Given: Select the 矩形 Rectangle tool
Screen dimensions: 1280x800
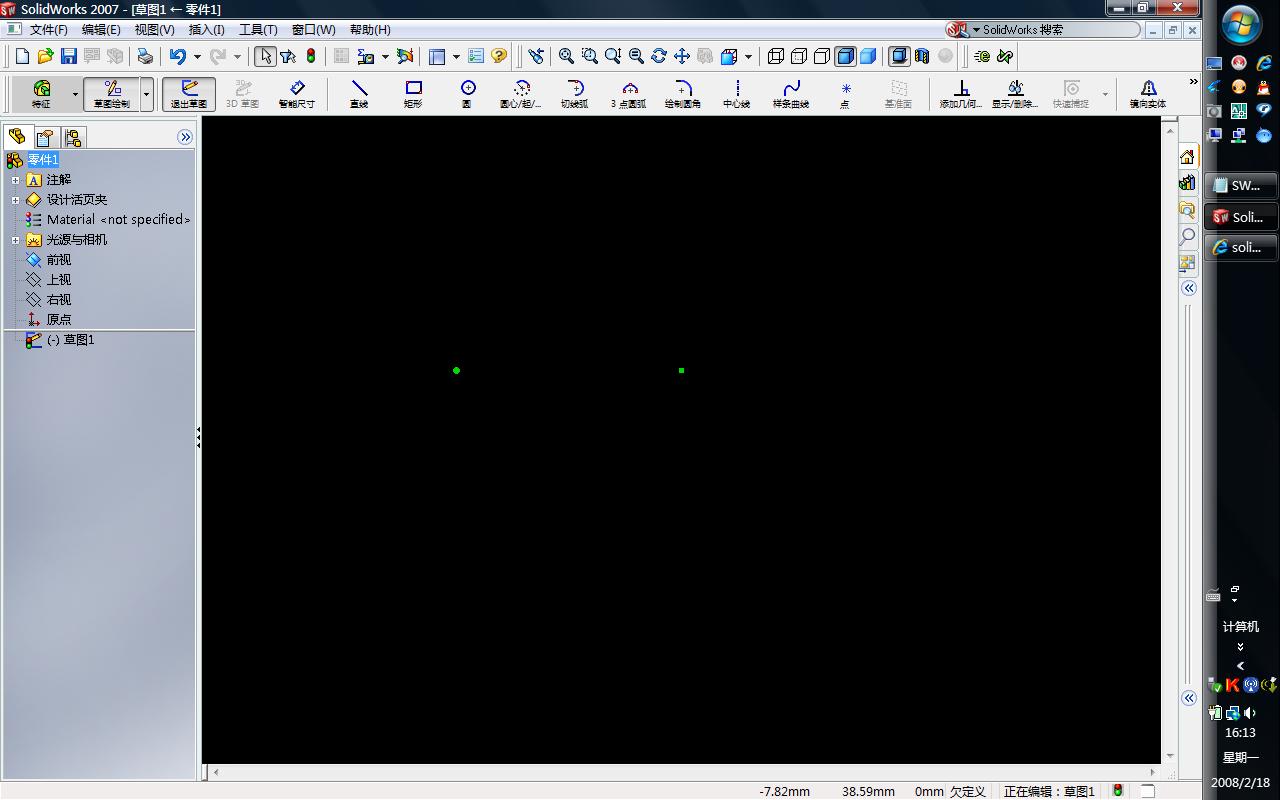Looking at the screenshot, I should [x=413, y=94].
